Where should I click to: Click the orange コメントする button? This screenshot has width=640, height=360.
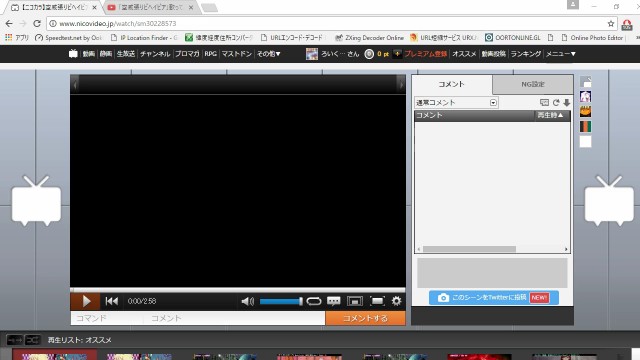click(365, 318)
